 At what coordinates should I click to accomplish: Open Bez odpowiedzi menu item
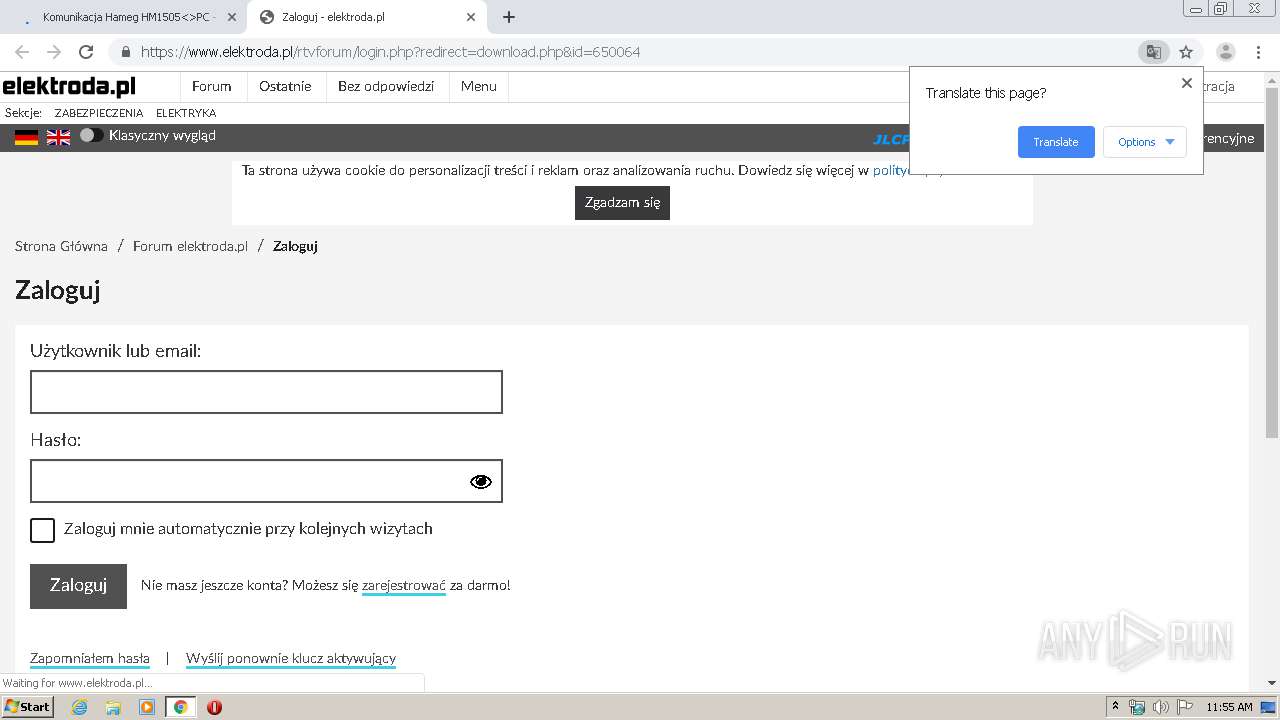point(386,87)
